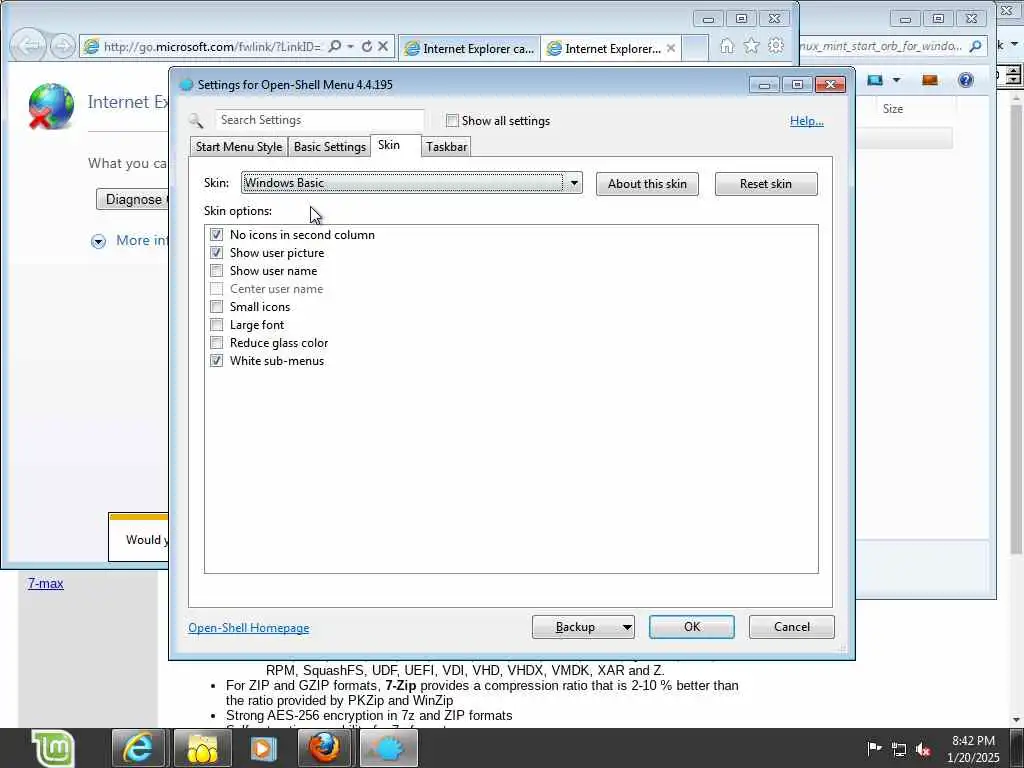
Task: Click the Linux Mint start orb
Action: 54,748
